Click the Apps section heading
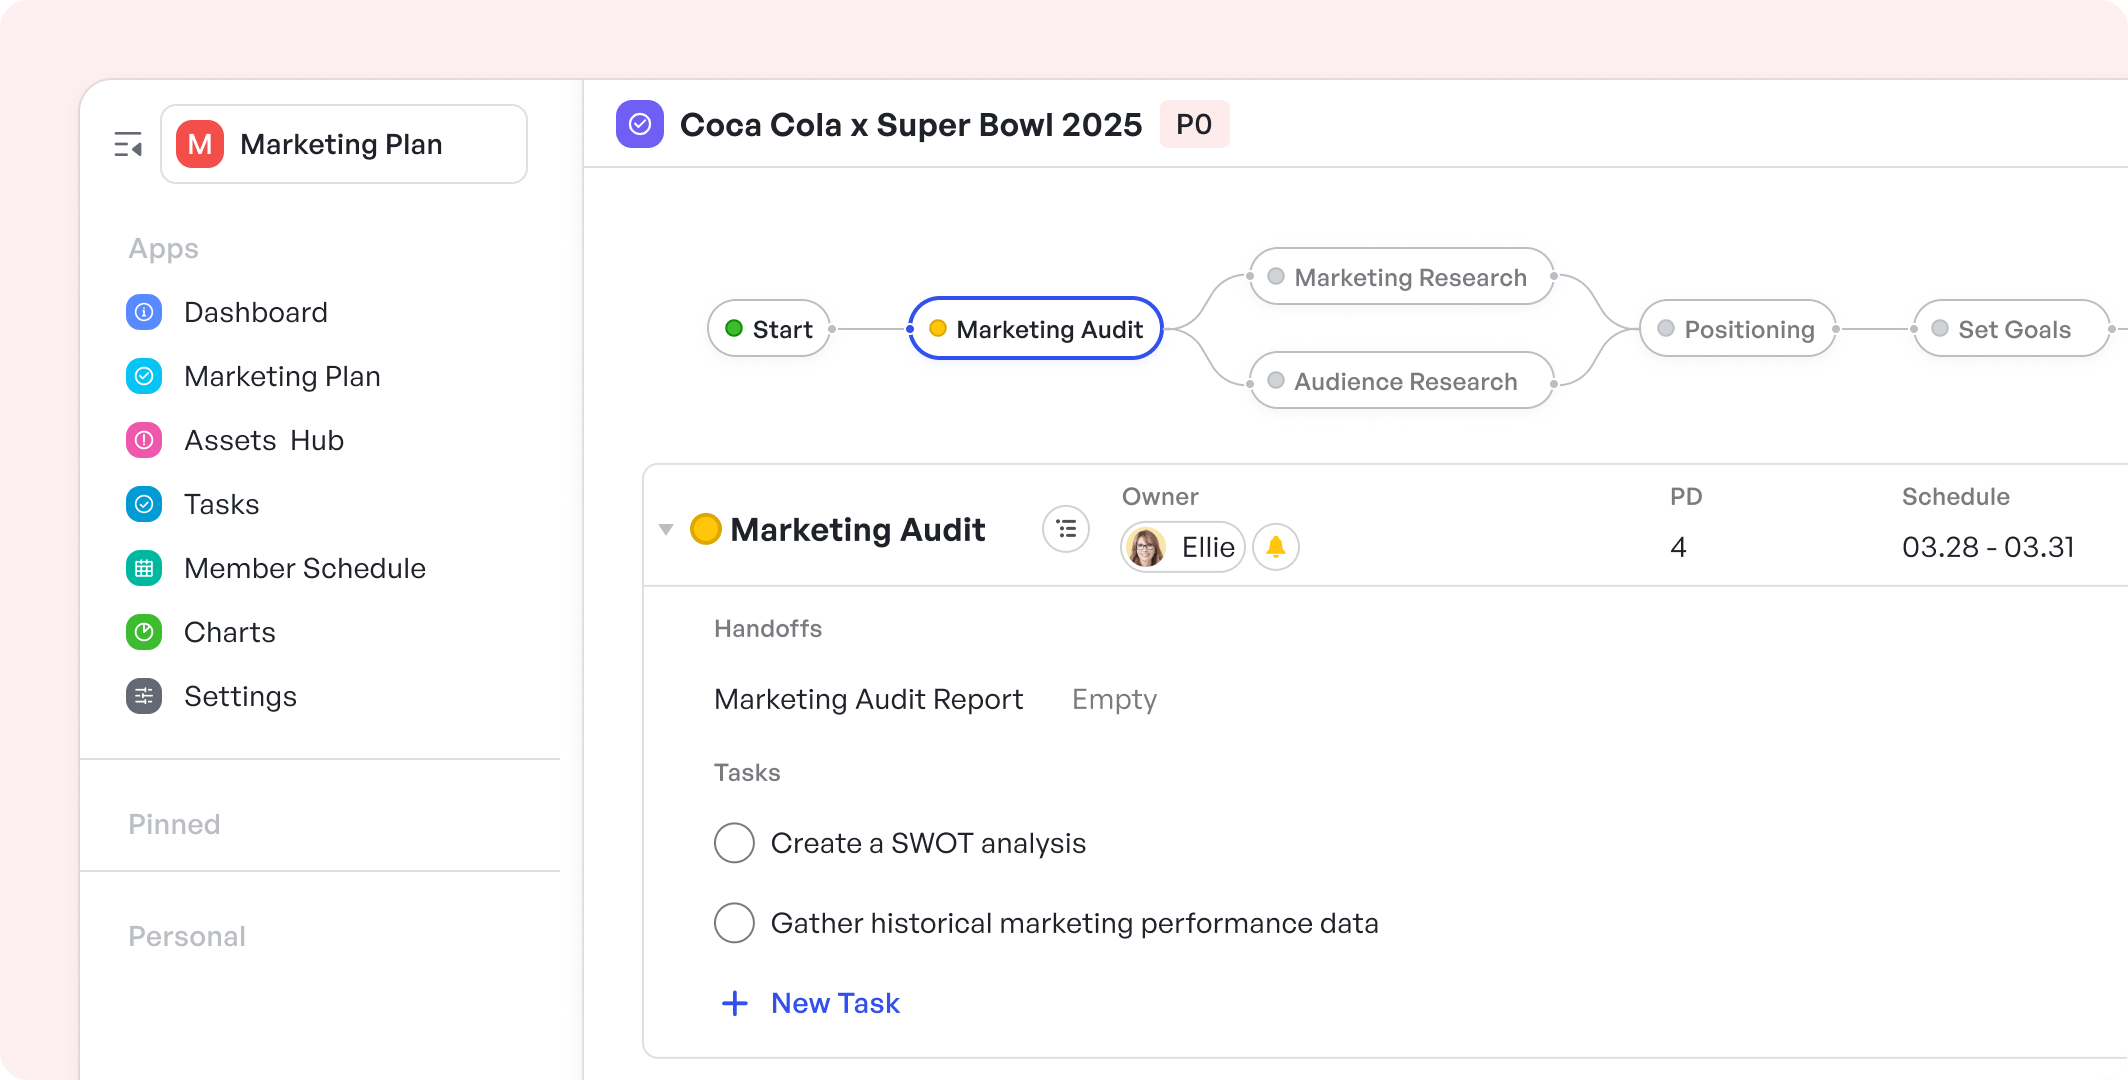The image size is (2128, 1080). [163, 248]
